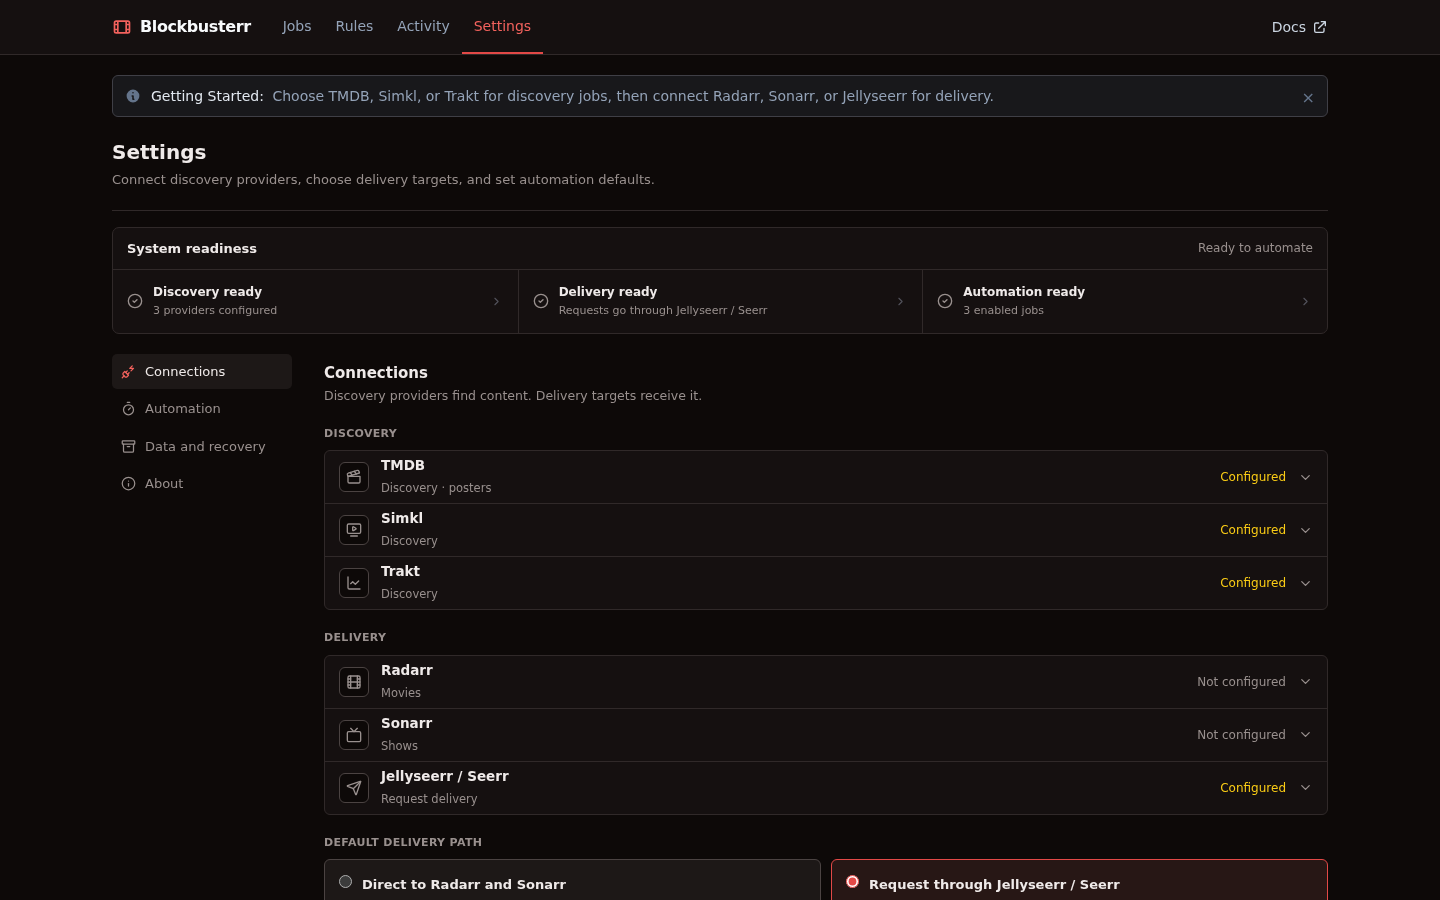The image size is (1440, 900).
Task: Click the Delivery ready checkmark icon
Action: 541,301
